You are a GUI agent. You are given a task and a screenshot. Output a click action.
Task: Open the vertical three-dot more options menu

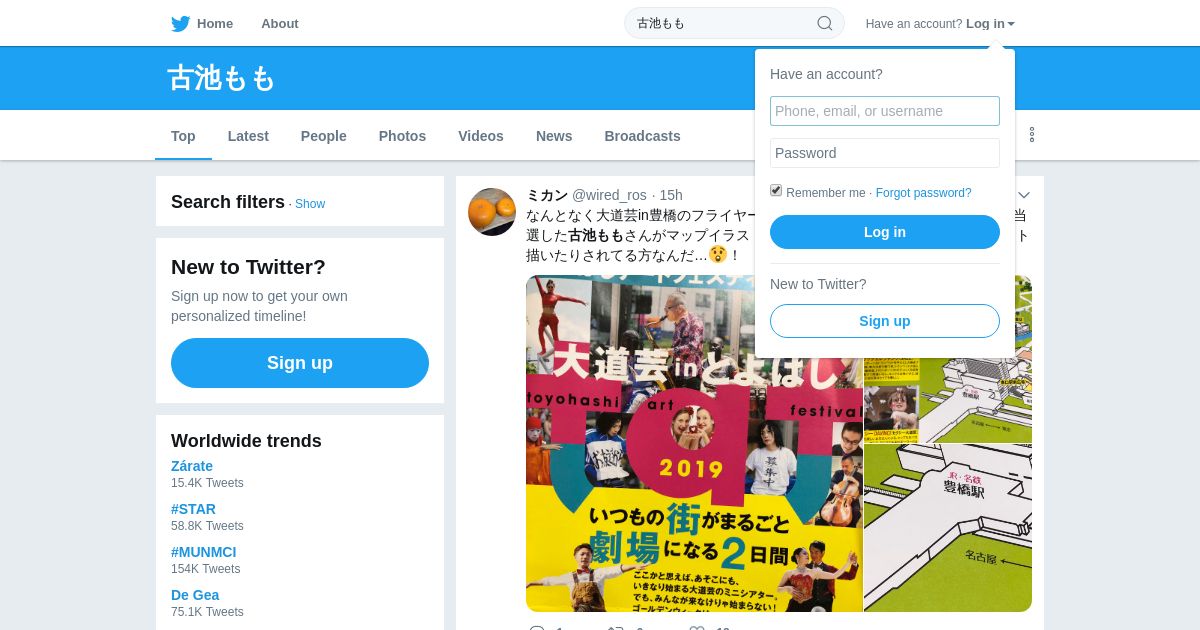tap(1032, 135)
